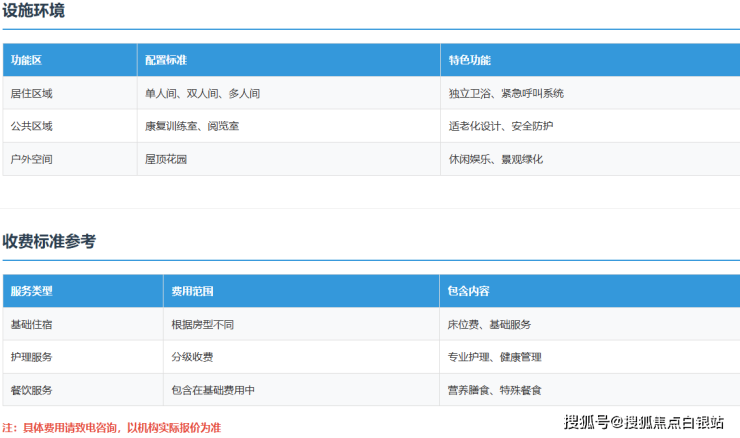Click the 收费标准参考 section heading
The height and width of the screenshot is (438, 740).
click(49, 241)
